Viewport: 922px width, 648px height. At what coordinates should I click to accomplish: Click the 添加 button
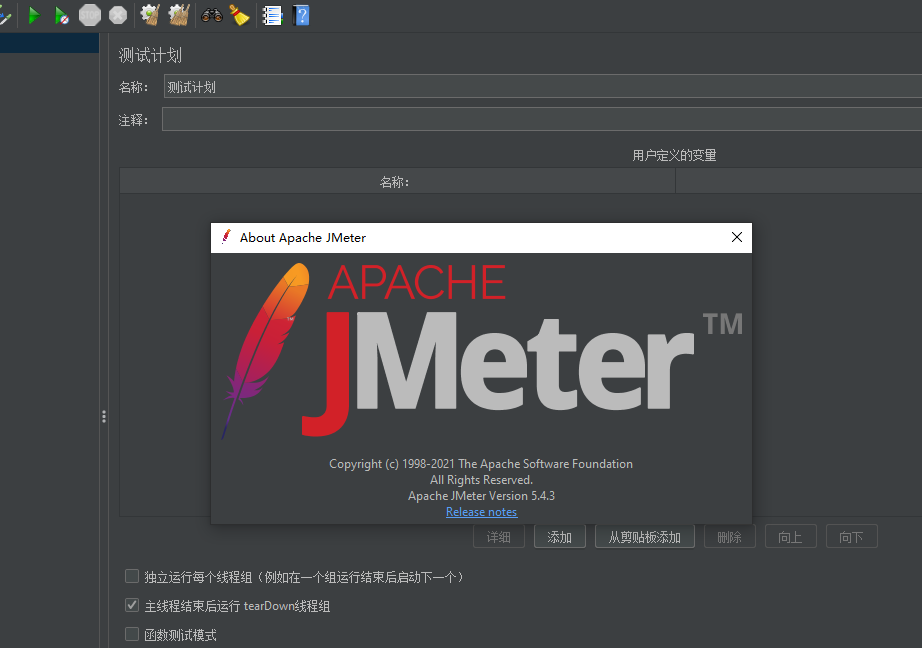click(x=559, y=536)
